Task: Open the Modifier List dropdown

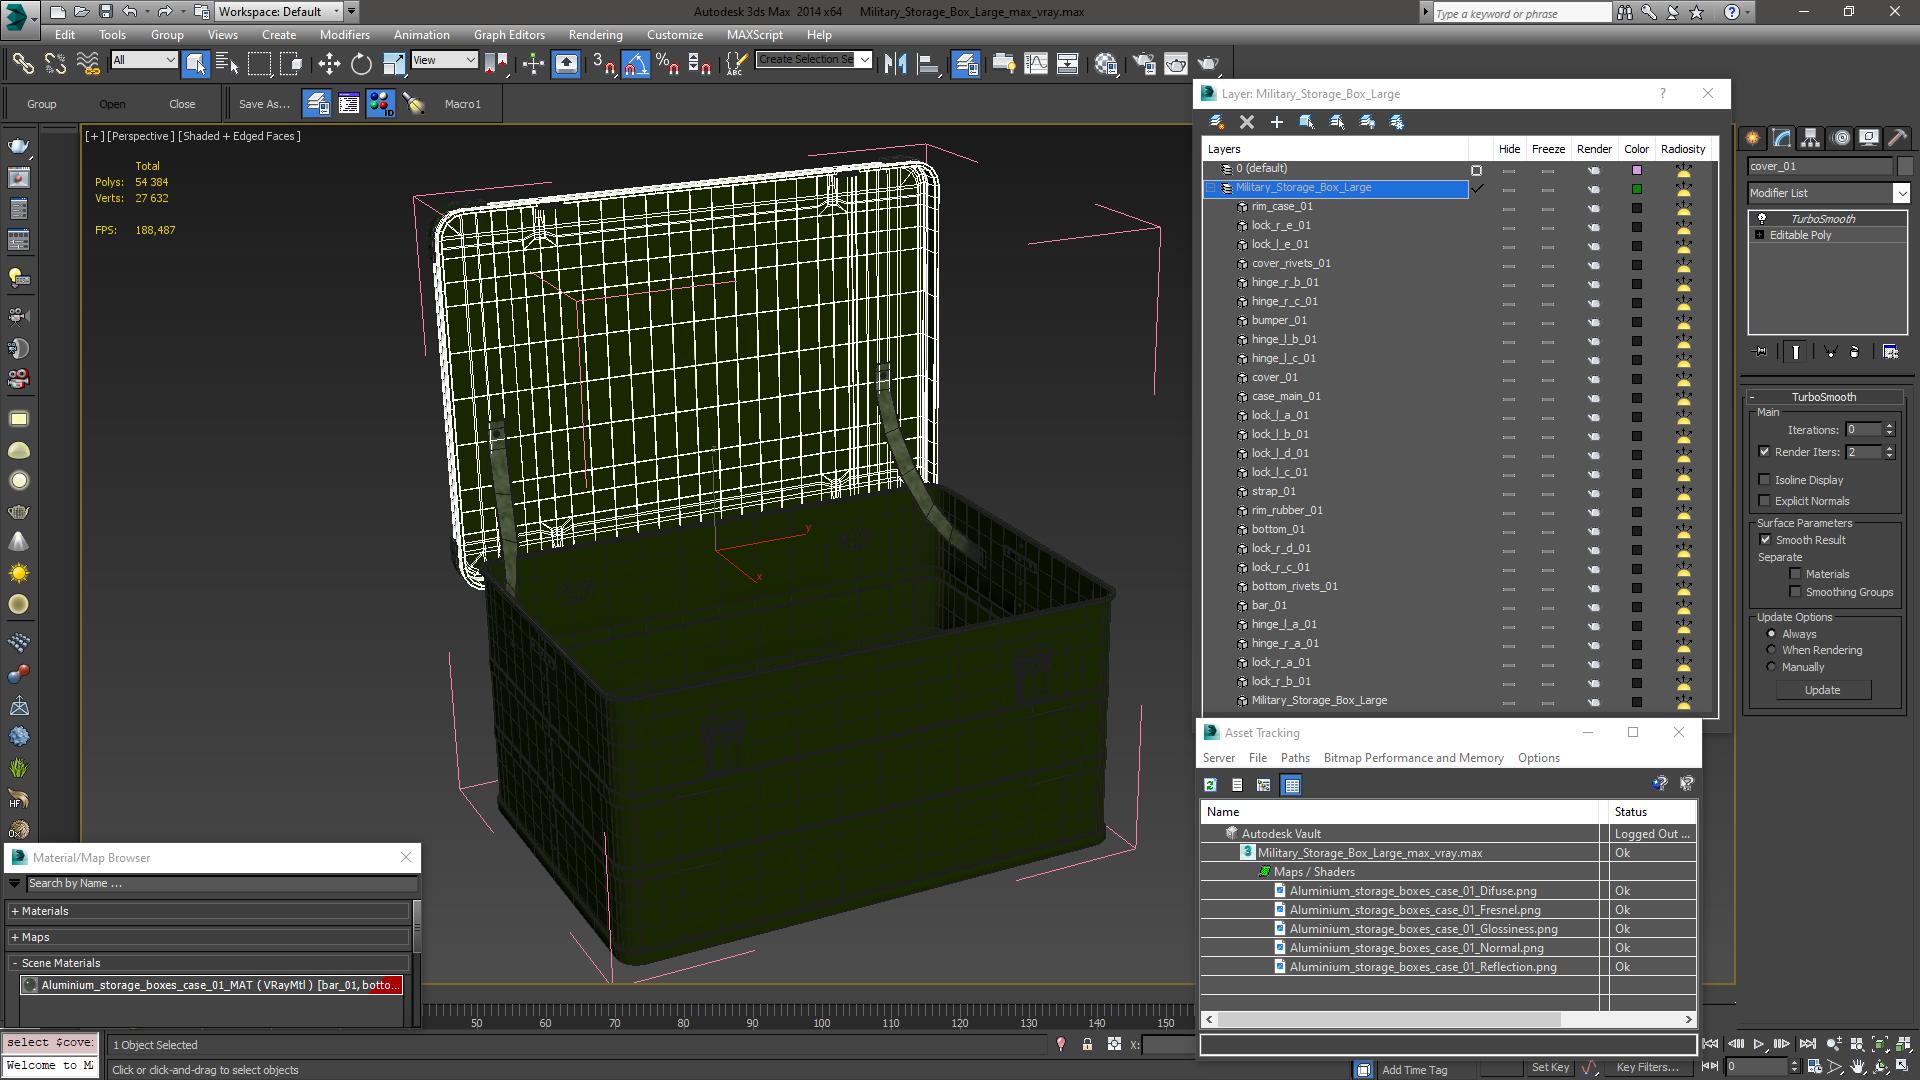Action: (x=1901, y=193)
